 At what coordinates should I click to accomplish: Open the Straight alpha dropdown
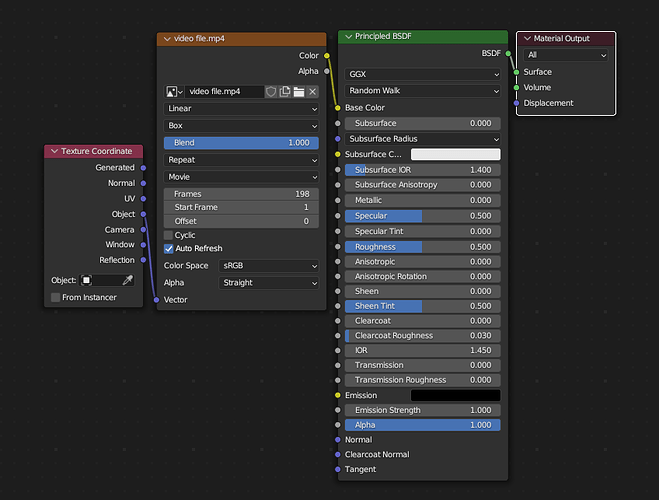(269, 283)
